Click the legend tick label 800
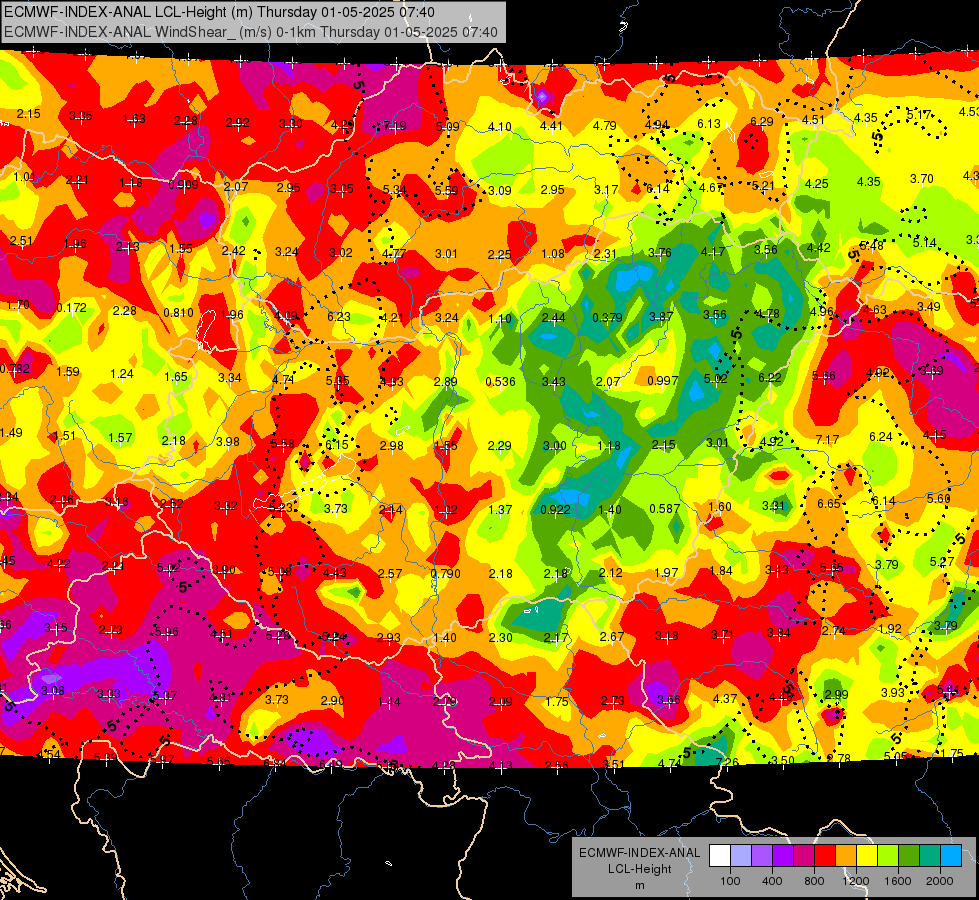Viewport: 979px width, 900px height. point(814,881)
